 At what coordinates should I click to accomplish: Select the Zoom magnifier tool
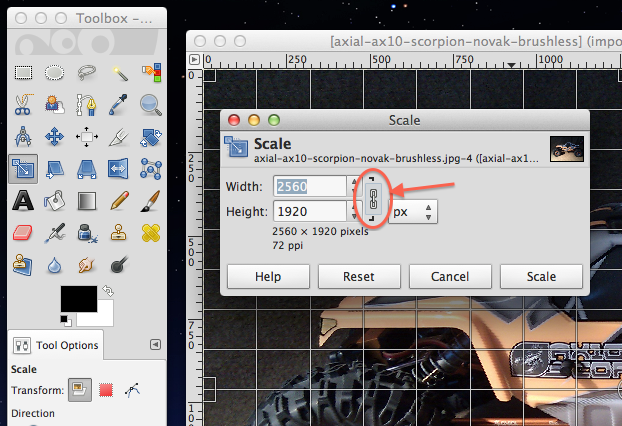click(151, 104)
